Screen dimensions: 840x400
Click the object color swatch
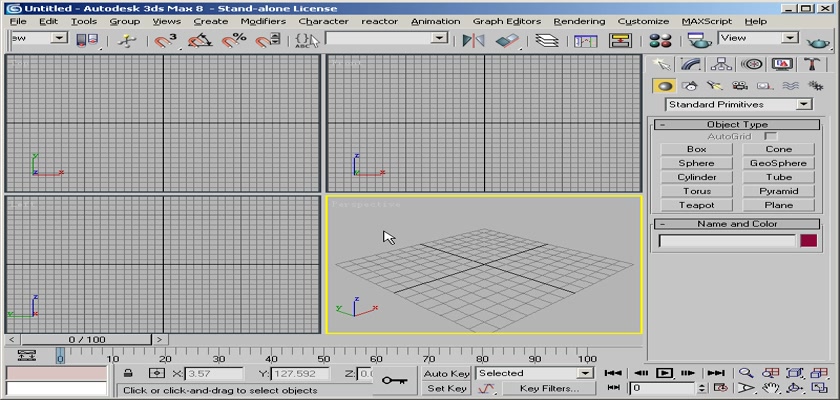tap(809, 241)
